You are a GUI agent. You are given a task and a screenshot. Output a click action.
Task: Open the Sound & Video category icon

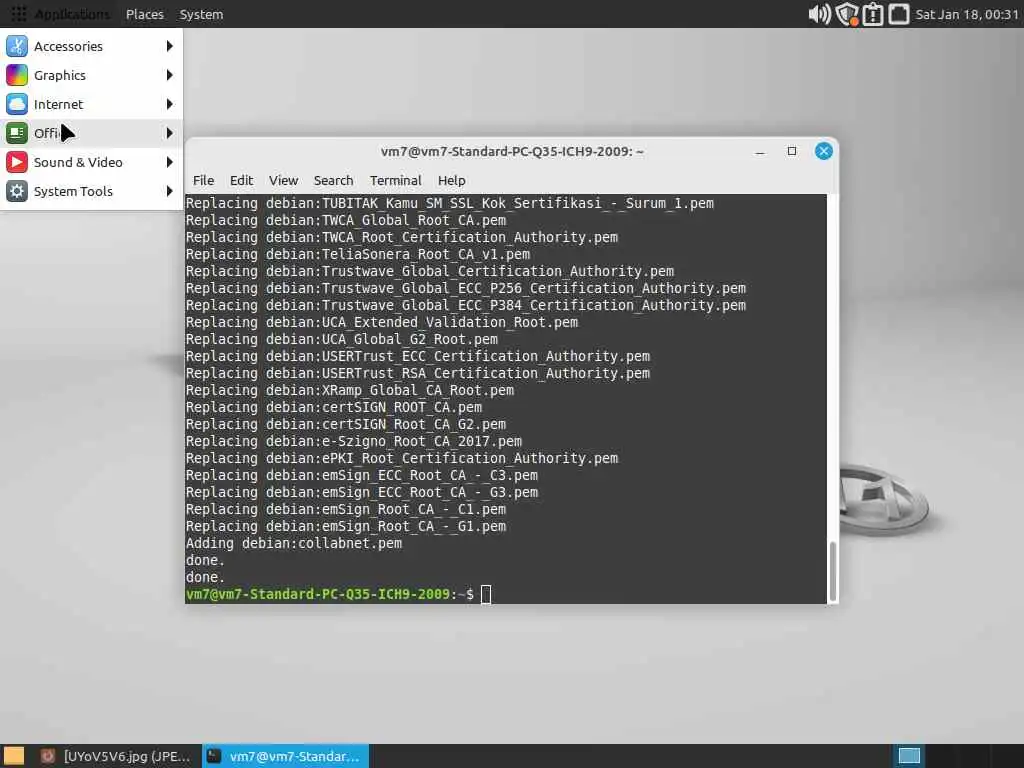pyautogui.click(x=17, y=162)
